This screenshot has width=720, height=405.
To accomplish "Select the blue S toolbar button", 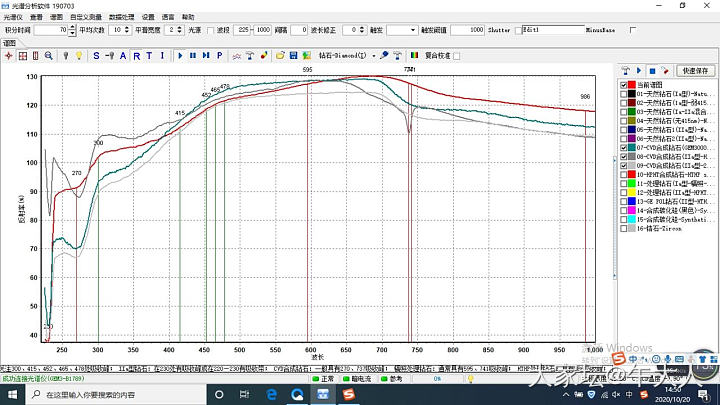I will (x=96, y=55).
